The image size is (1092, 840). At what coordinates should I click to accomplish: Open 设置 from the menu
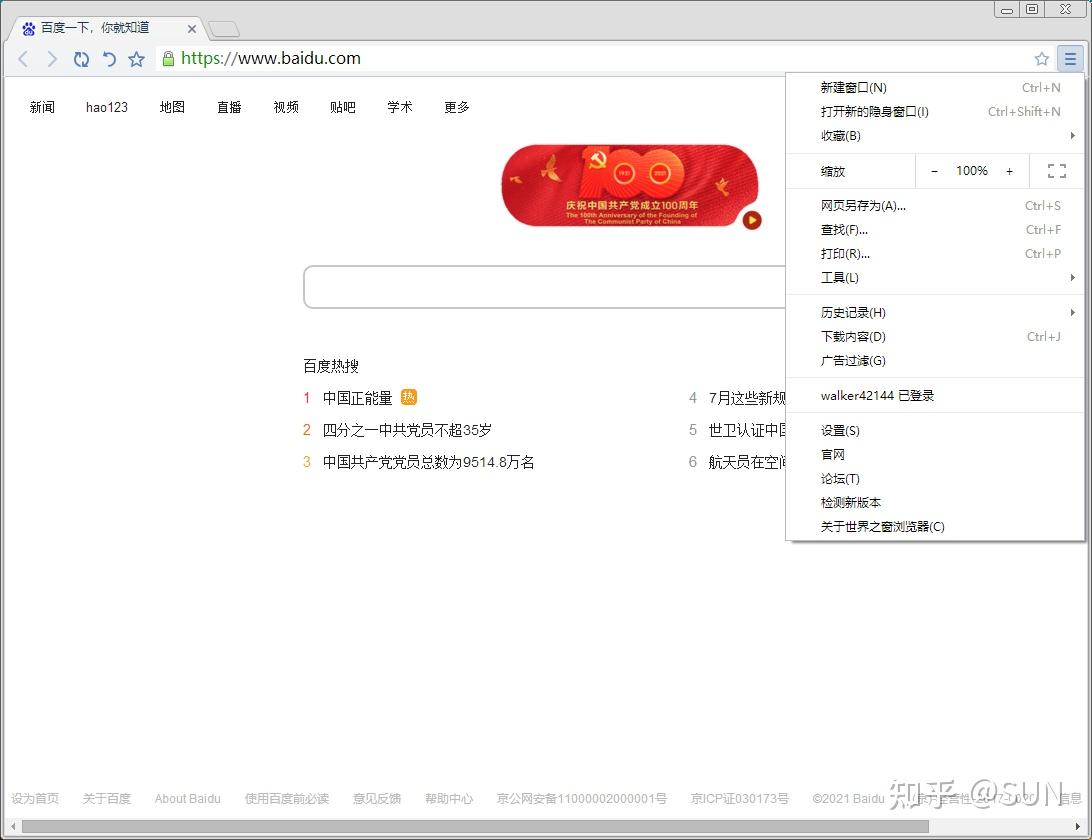click(840, 430)
